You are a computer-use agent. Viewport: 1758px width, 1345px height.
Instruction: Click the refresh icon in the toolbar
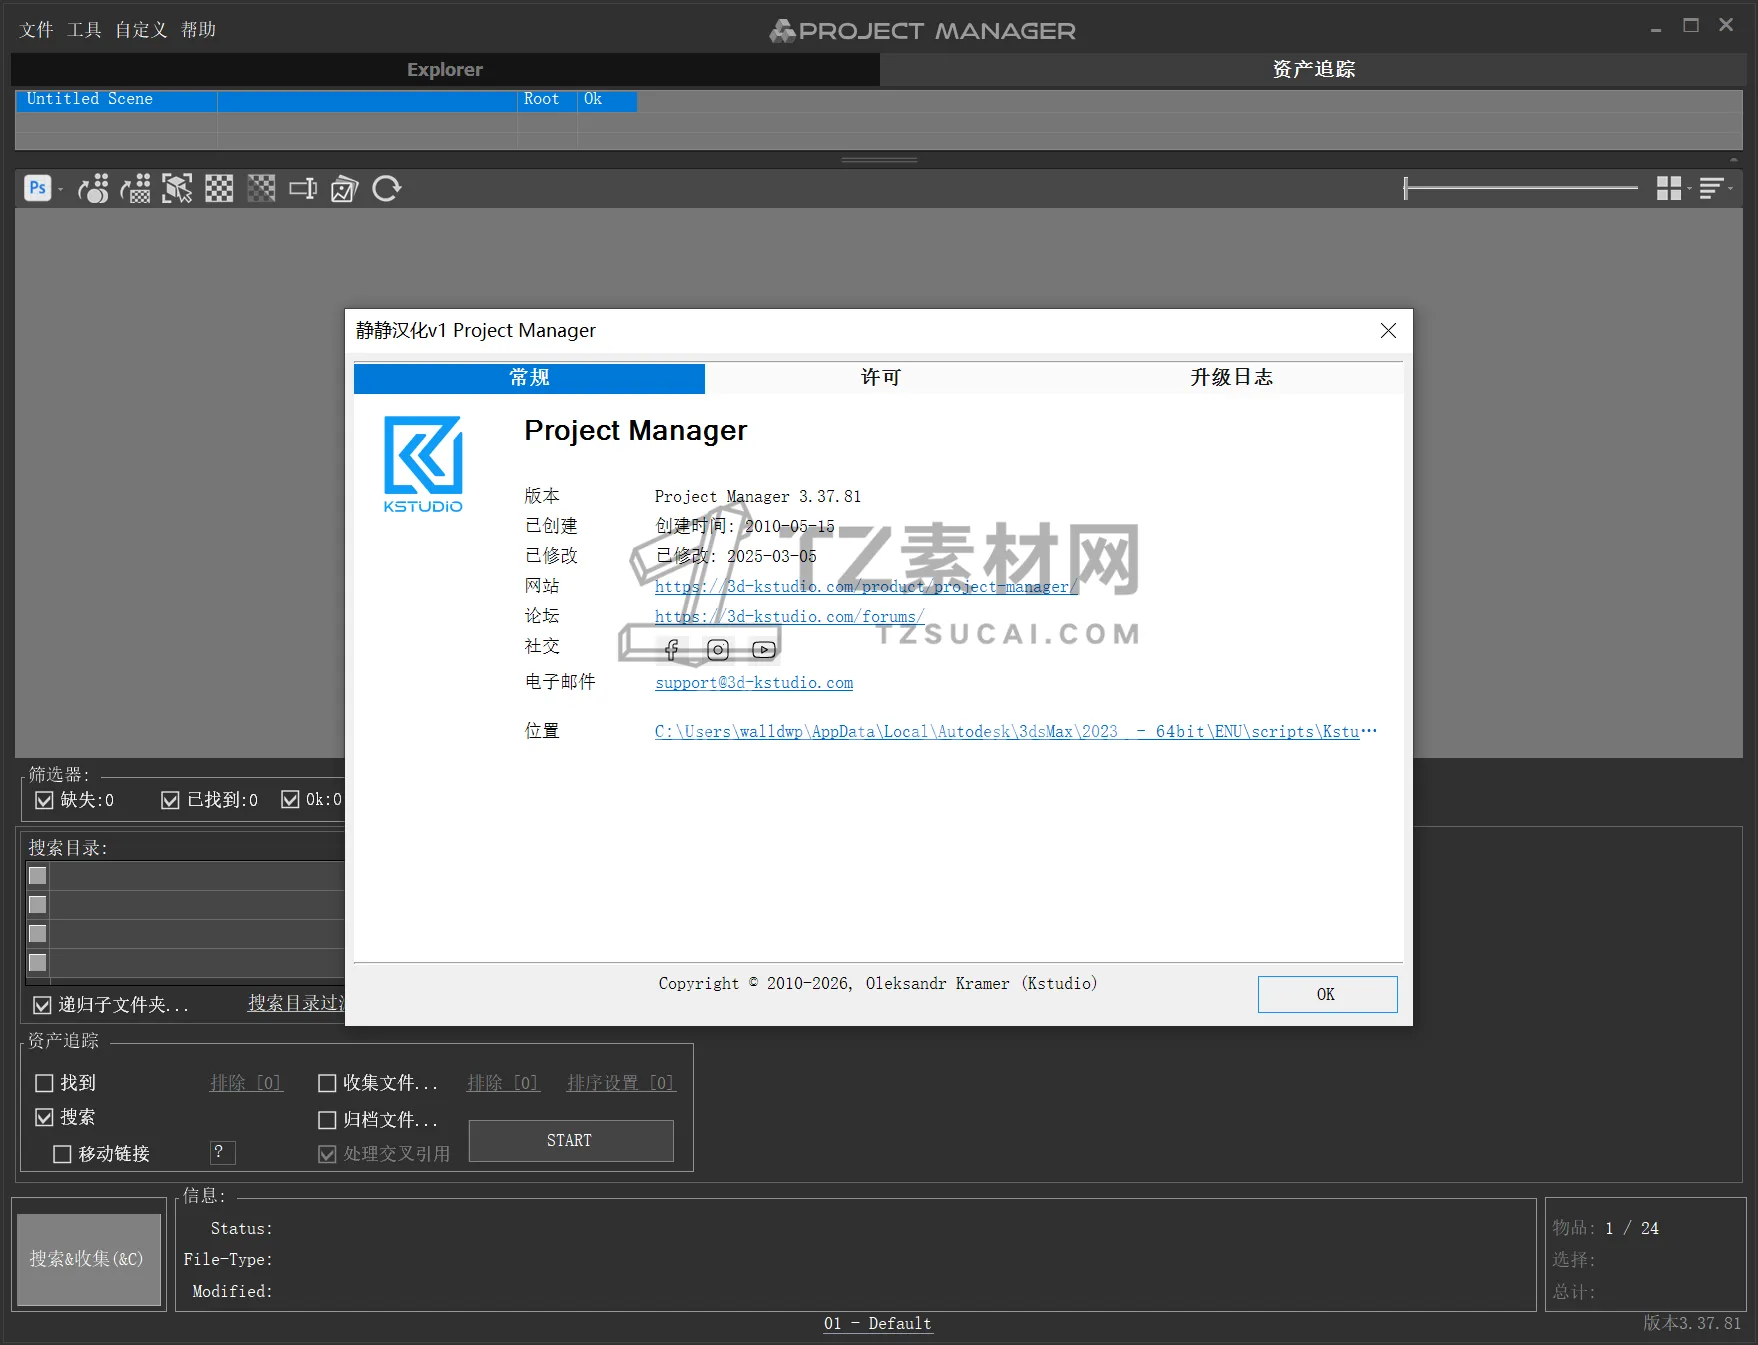pos(386,188)
